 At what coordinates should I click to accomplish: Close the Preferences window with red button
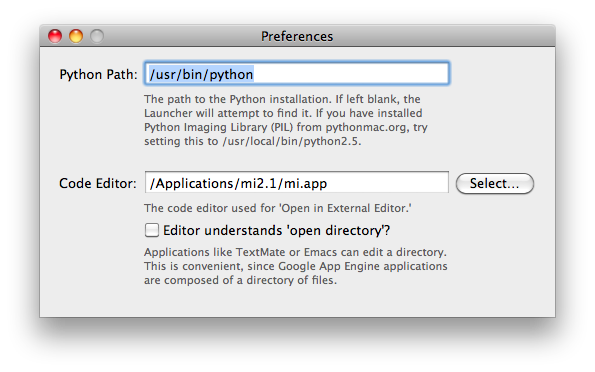(x=55, y=36)
